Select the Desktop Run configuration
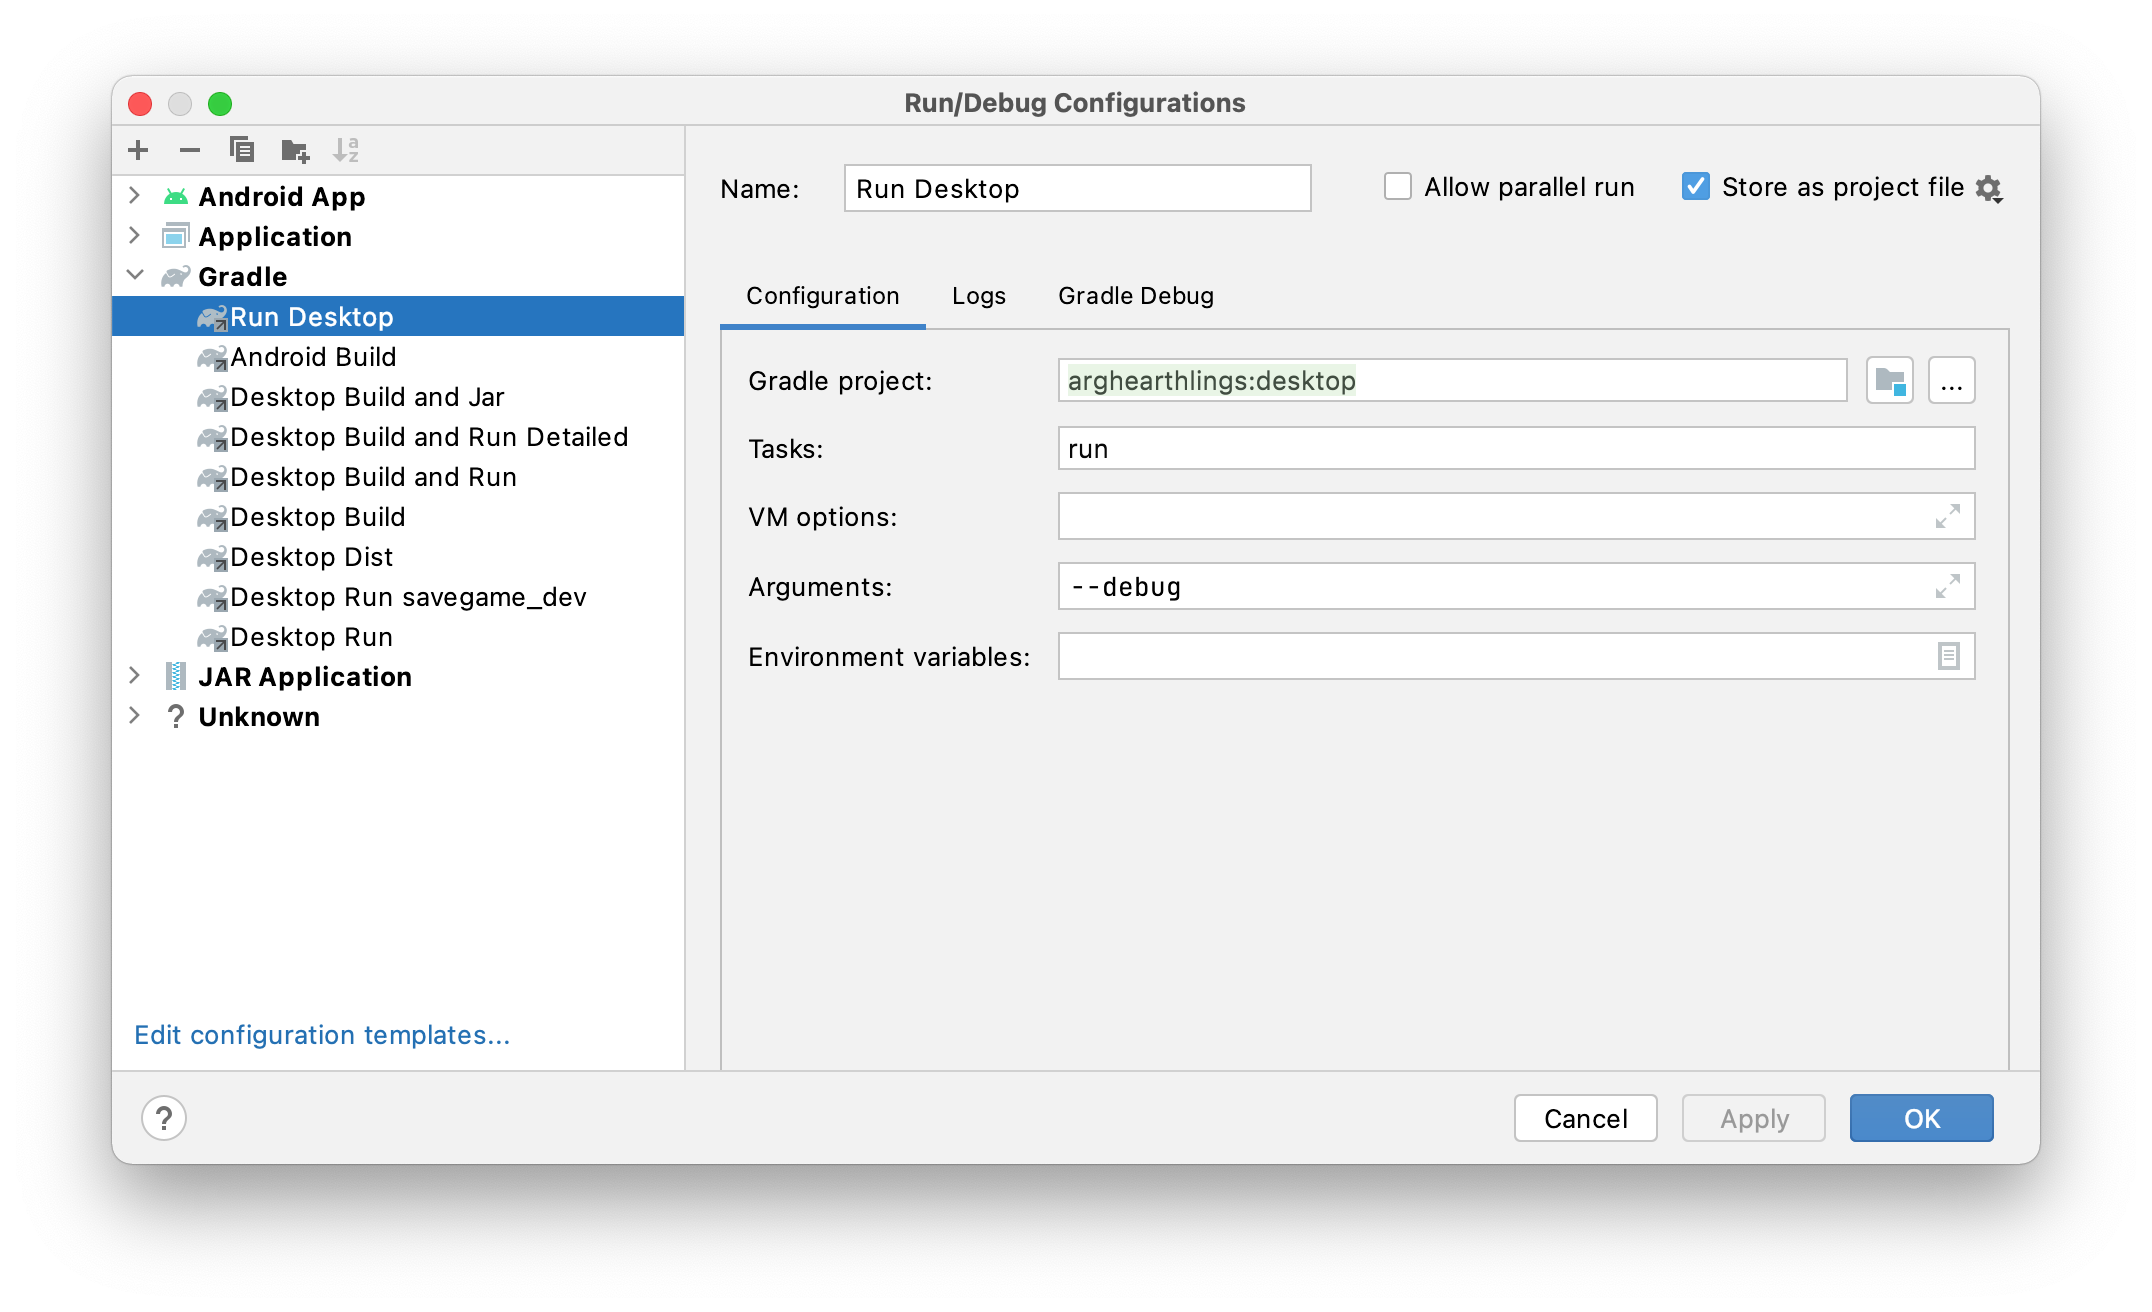Image resolution: width=2152 pixels, height=1312 pixels. [x=398, y=636]
